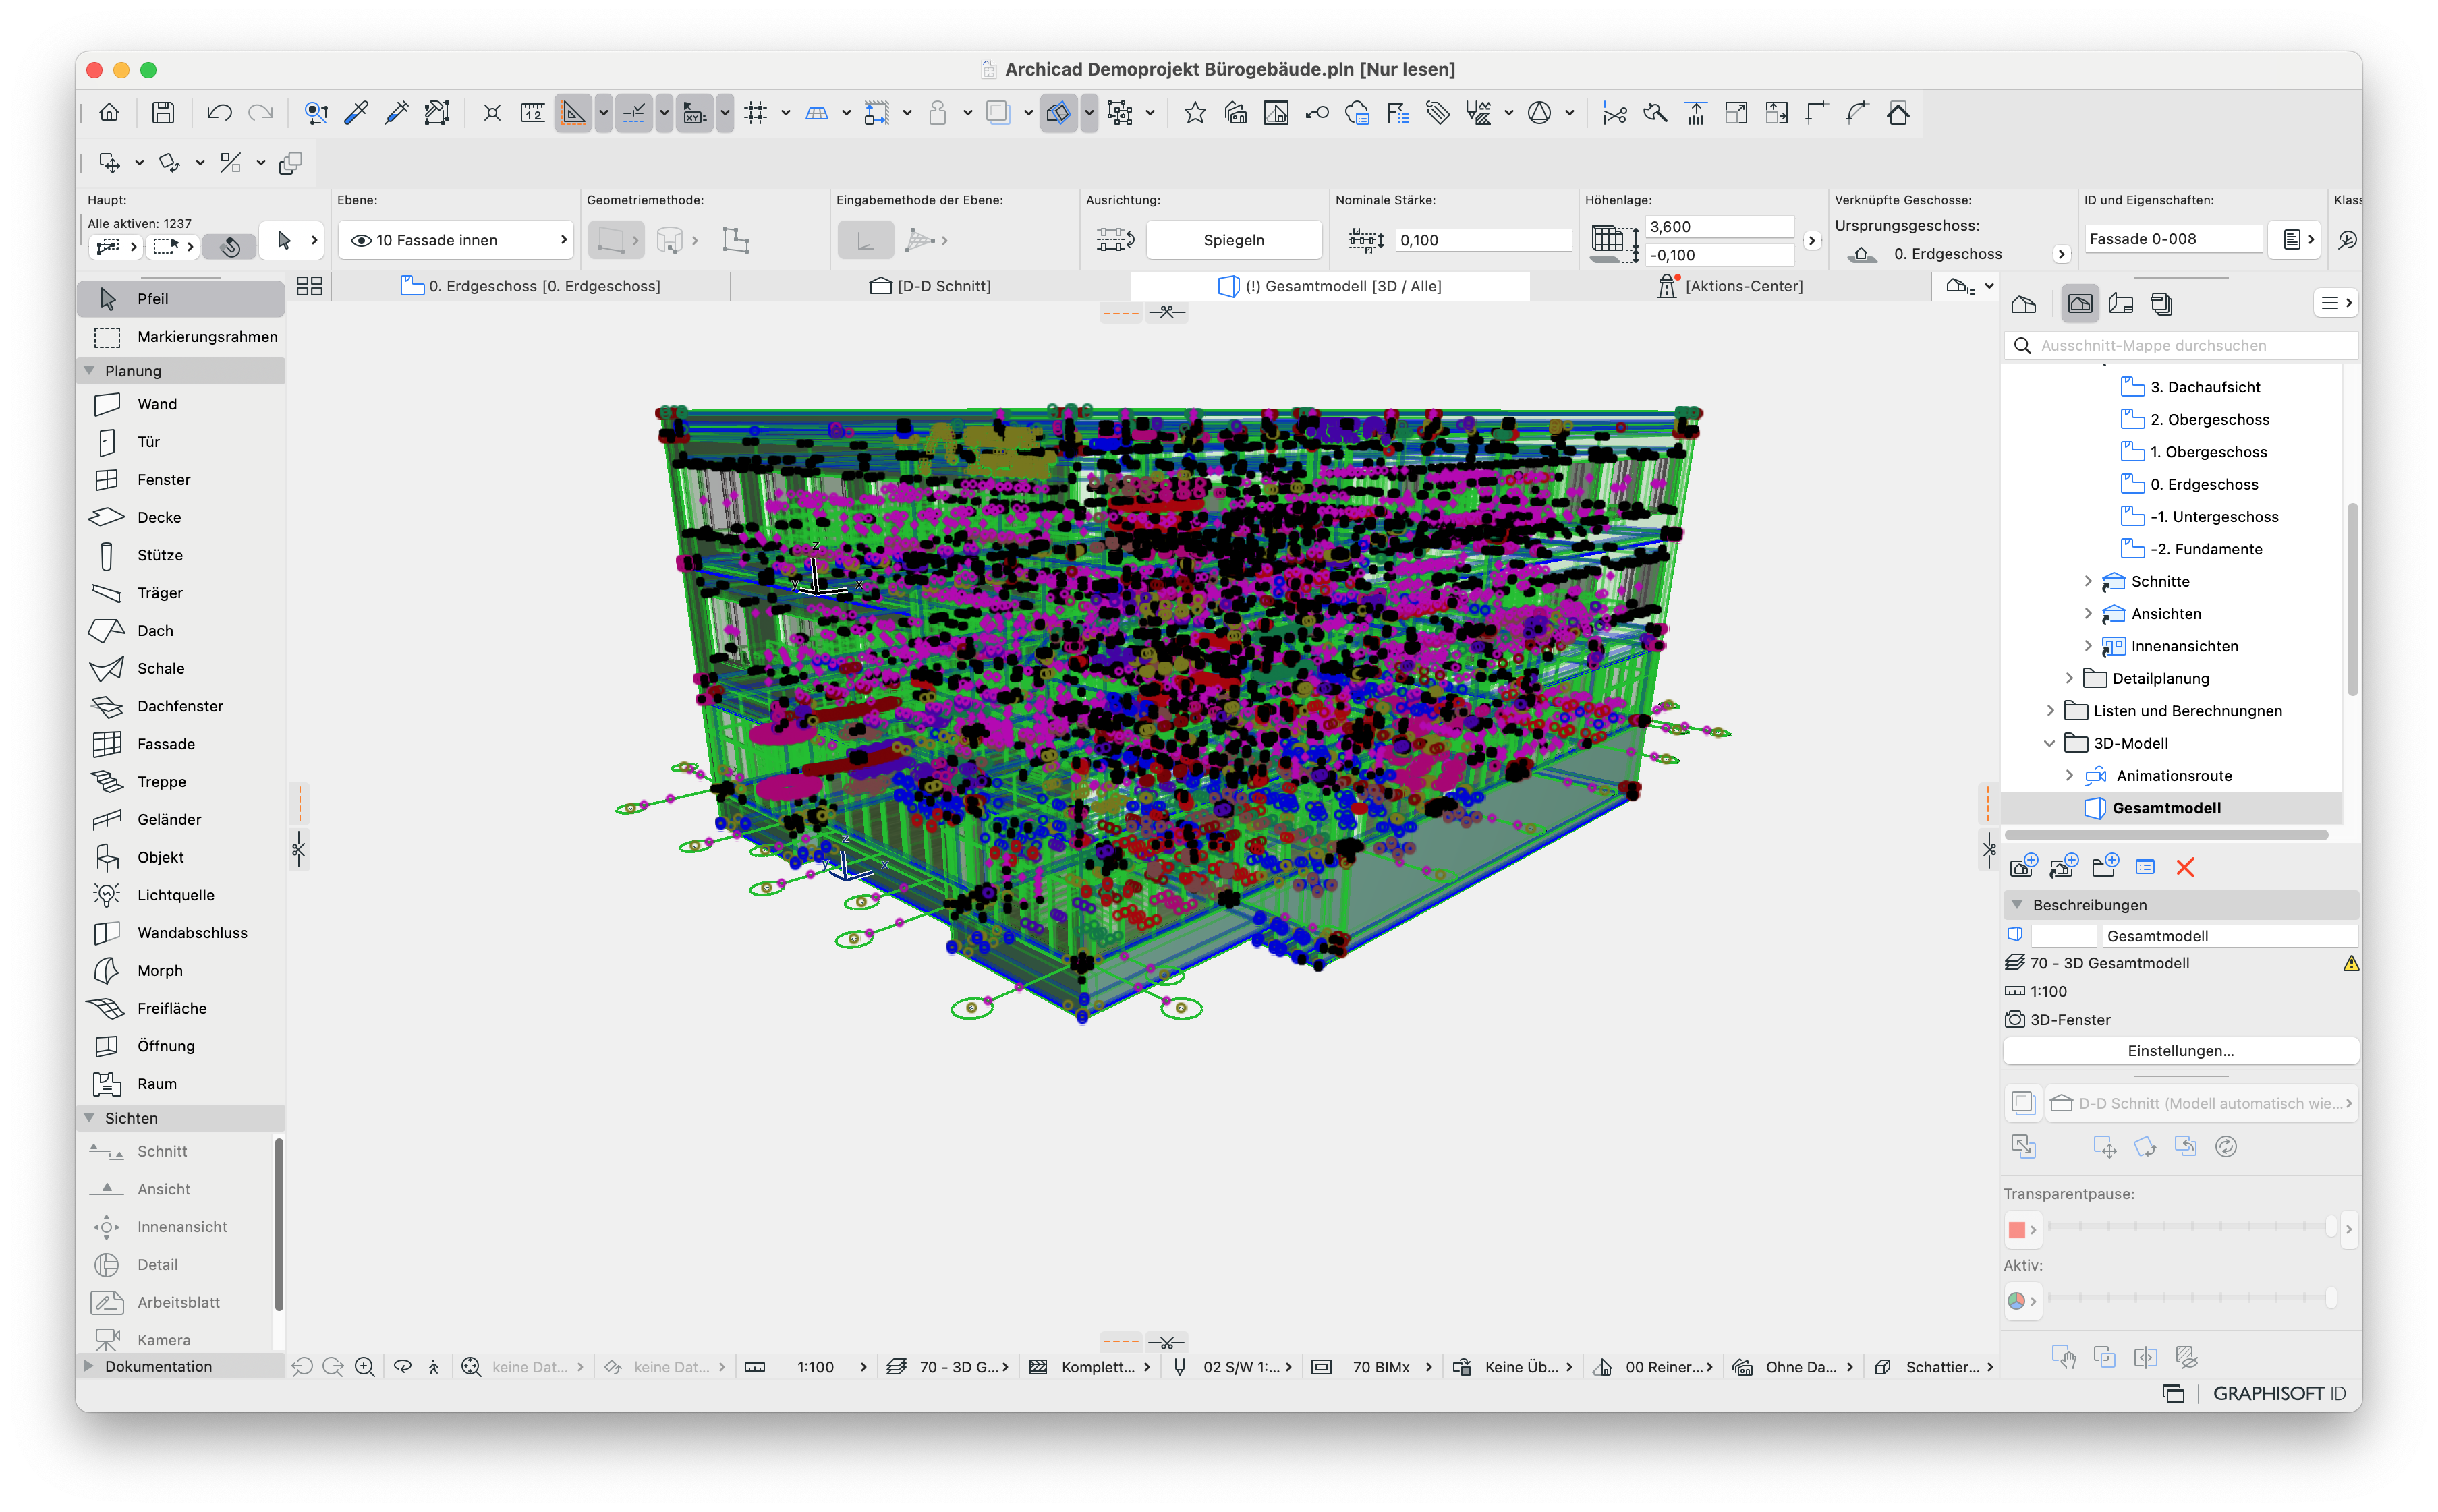Select the Schale tool

point(180,668)
